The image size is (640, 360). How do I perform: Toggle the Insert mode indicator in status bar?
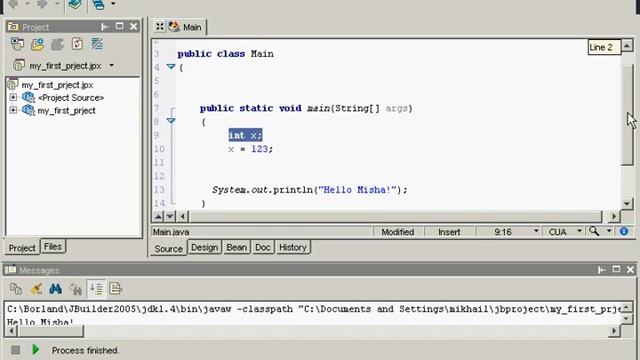click(x=449, y=232)
